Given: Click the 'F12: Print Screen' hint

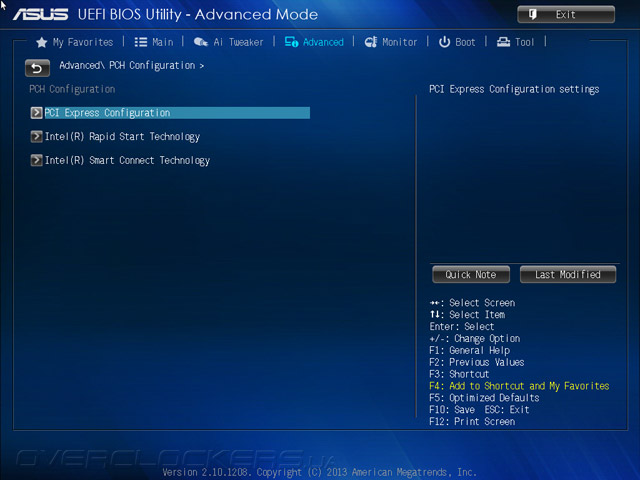Looking at the screenshot, I should [x=472, y=422].
